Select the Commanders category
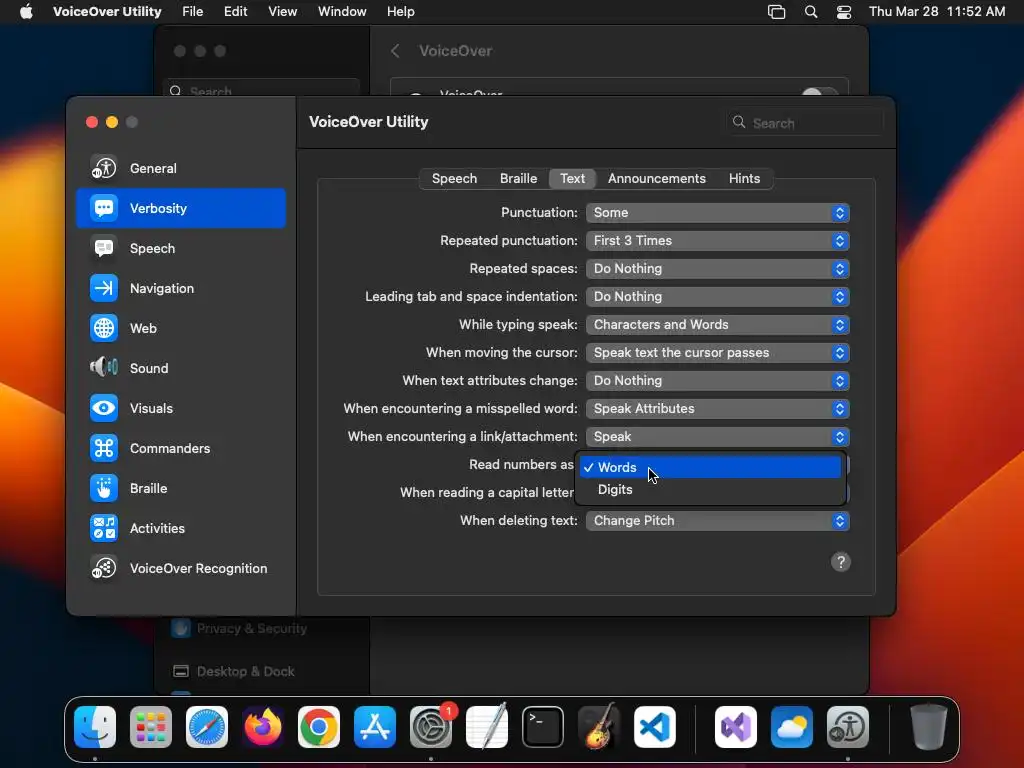The height and width of the screenshot is (768, 1024). pos(181,448)
